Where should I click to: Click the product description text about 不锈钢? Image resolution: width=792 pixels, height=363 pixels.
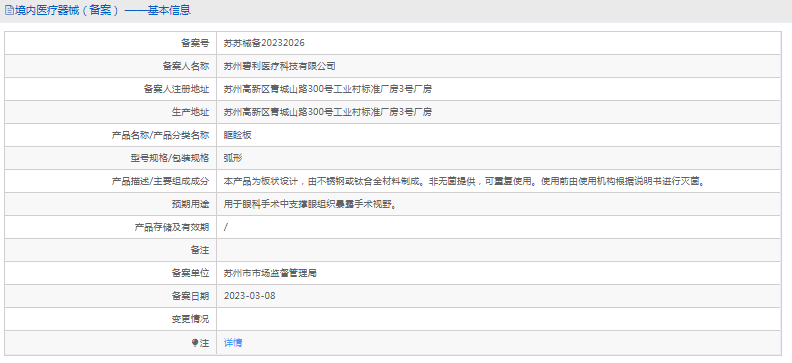[464, 181]
